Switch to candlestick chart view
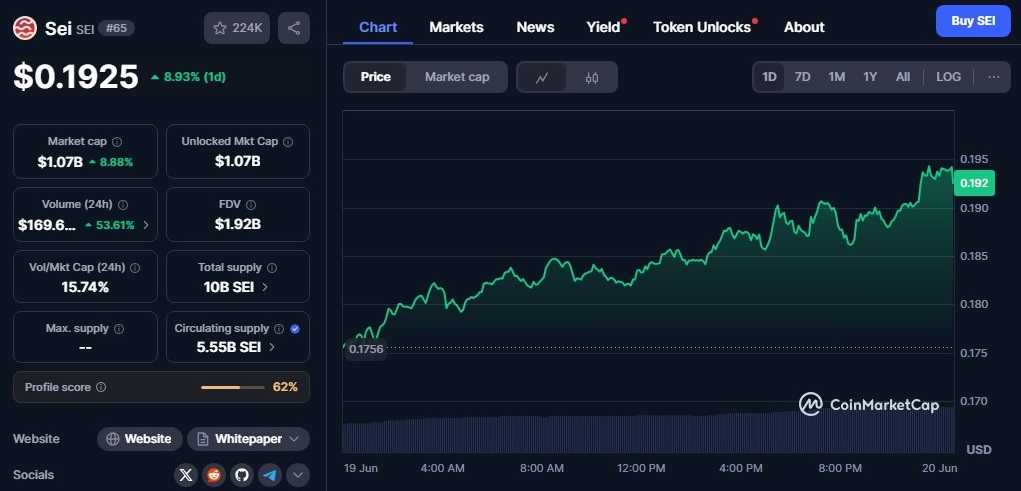The image size is (1021, 491). (x=591, y=77)
